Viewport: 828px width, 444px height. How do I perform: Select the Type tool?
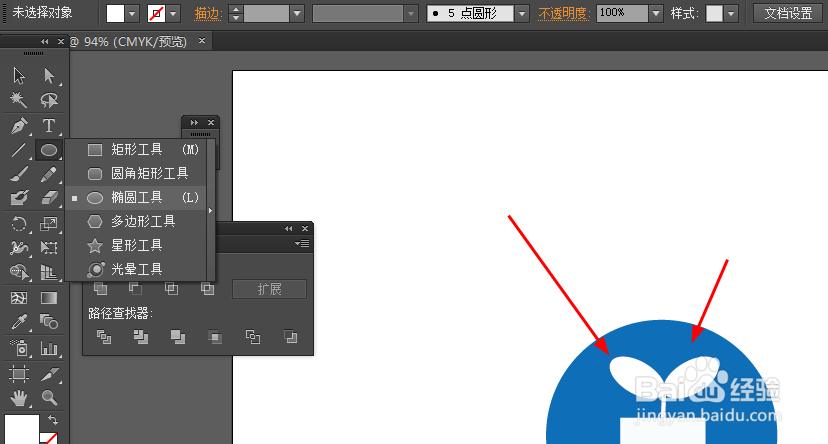pyautogui.click(x=49, y=126)
